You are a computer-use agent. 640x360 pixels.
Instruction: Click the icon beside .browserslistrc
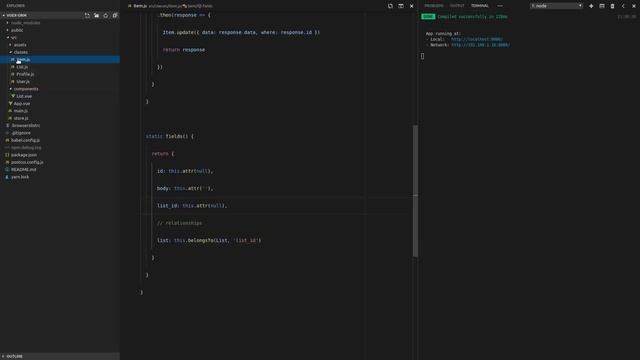(7, 125)
